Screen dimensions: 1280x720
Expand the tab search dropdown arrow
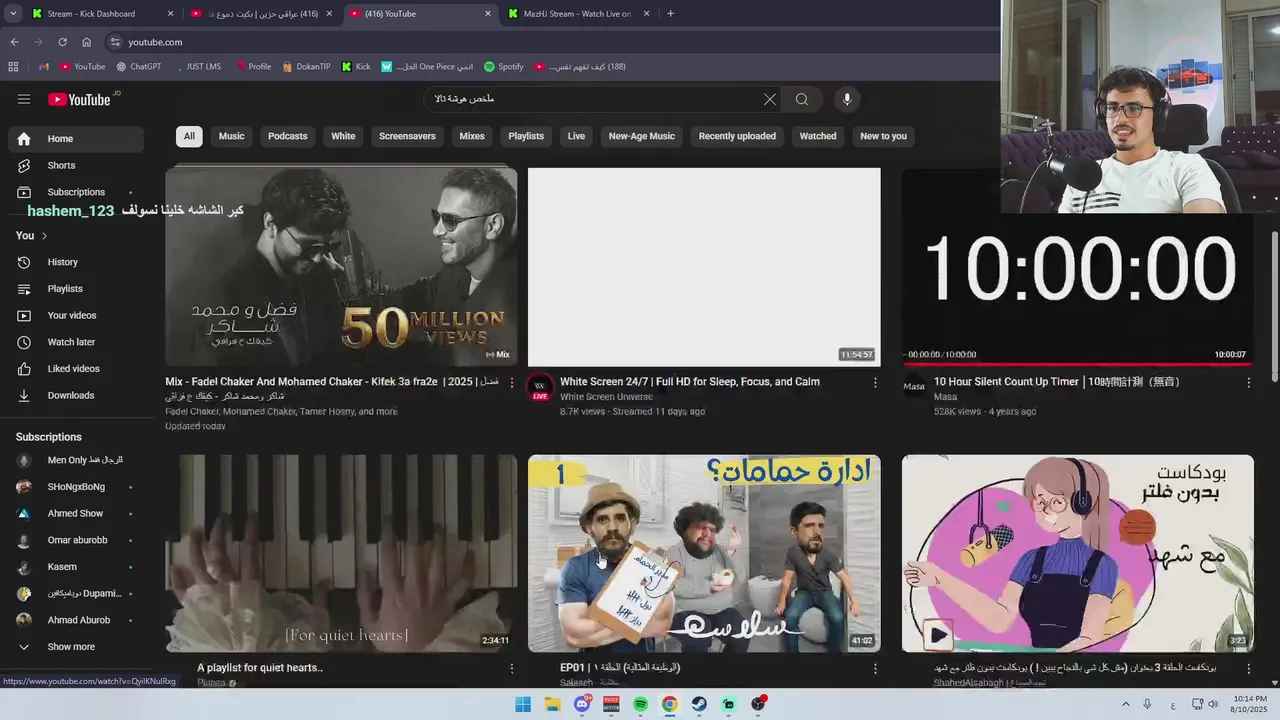(x=13, y=14)
